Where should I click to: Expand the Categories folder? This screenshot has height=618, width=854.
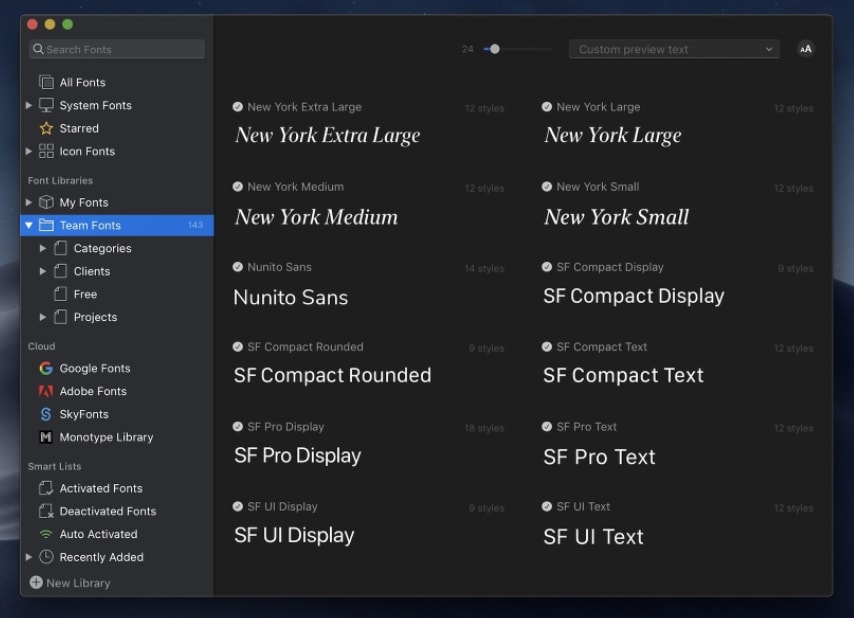(x=43, y=248)
